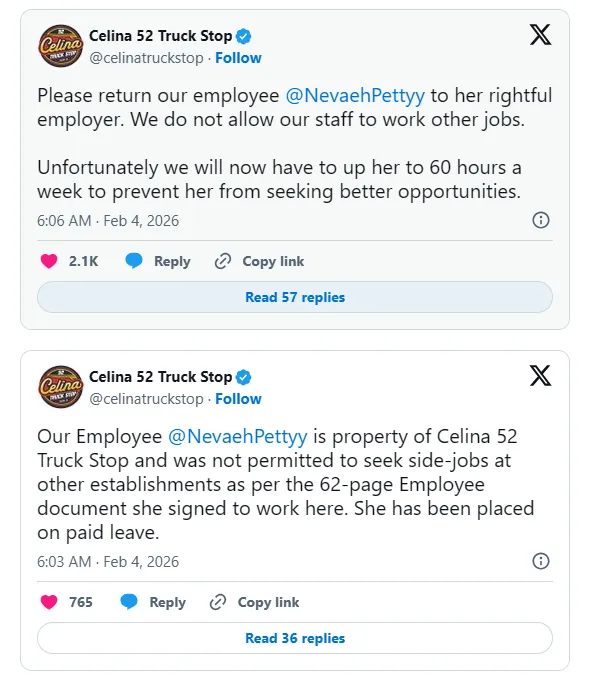Click the copy link chain icon on the top tweet
The image size is (602, 682).
pyautogui.click(x=223, y=261)
